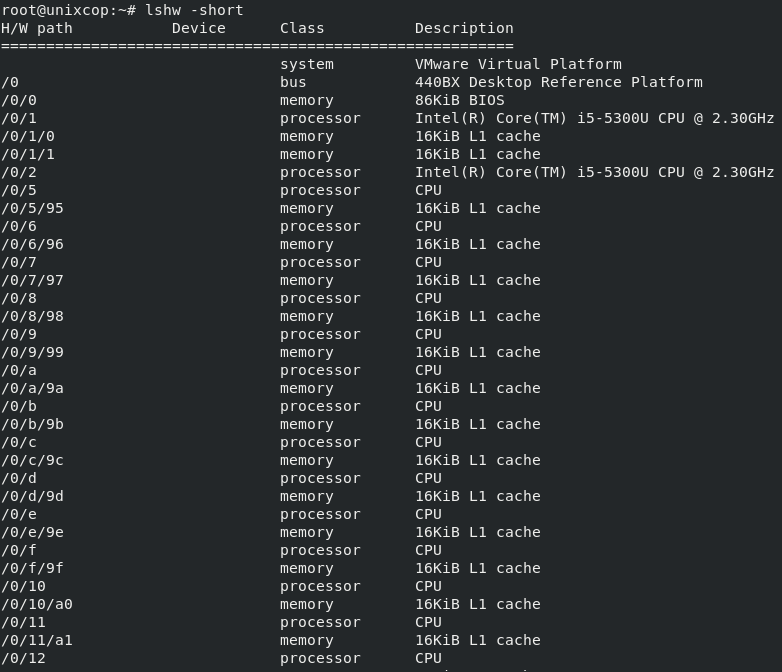Screen dimensions: 782x672
Task: Click the /0/2 hardware path
Action: (x=19, y=173)
